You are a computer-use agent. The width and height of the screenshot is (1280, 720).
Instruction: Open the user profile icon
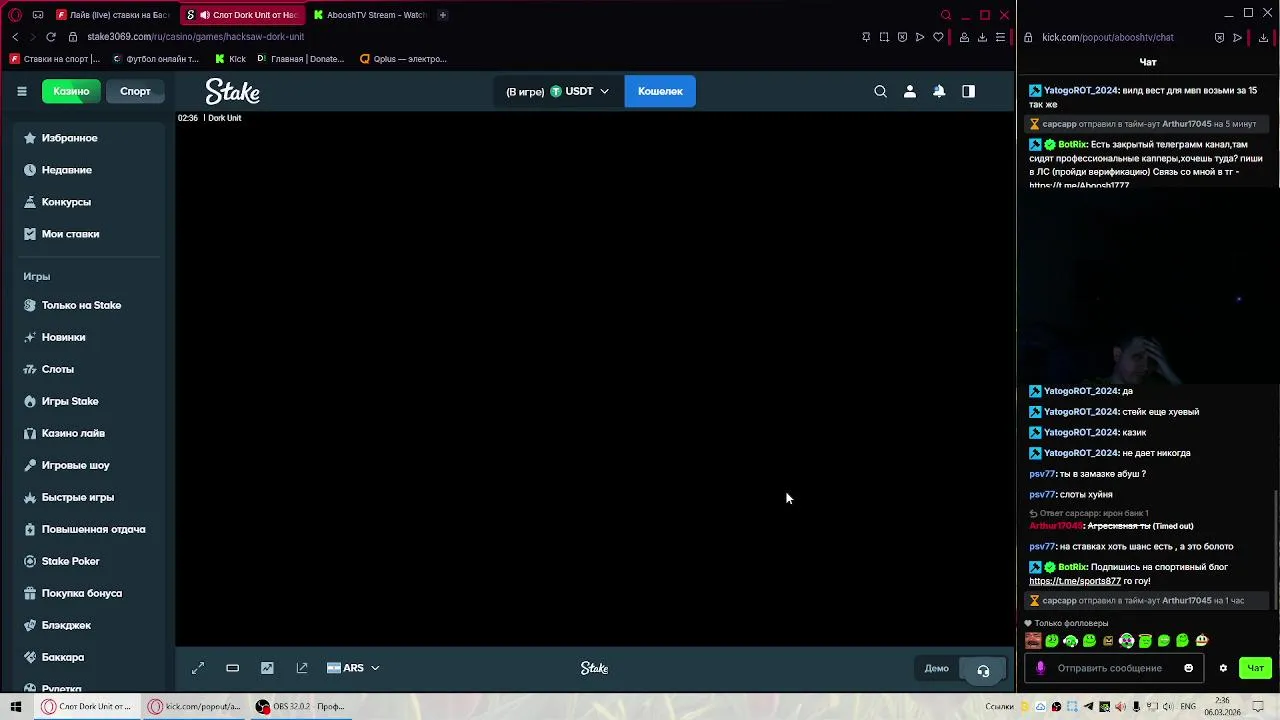pos(909,91)
